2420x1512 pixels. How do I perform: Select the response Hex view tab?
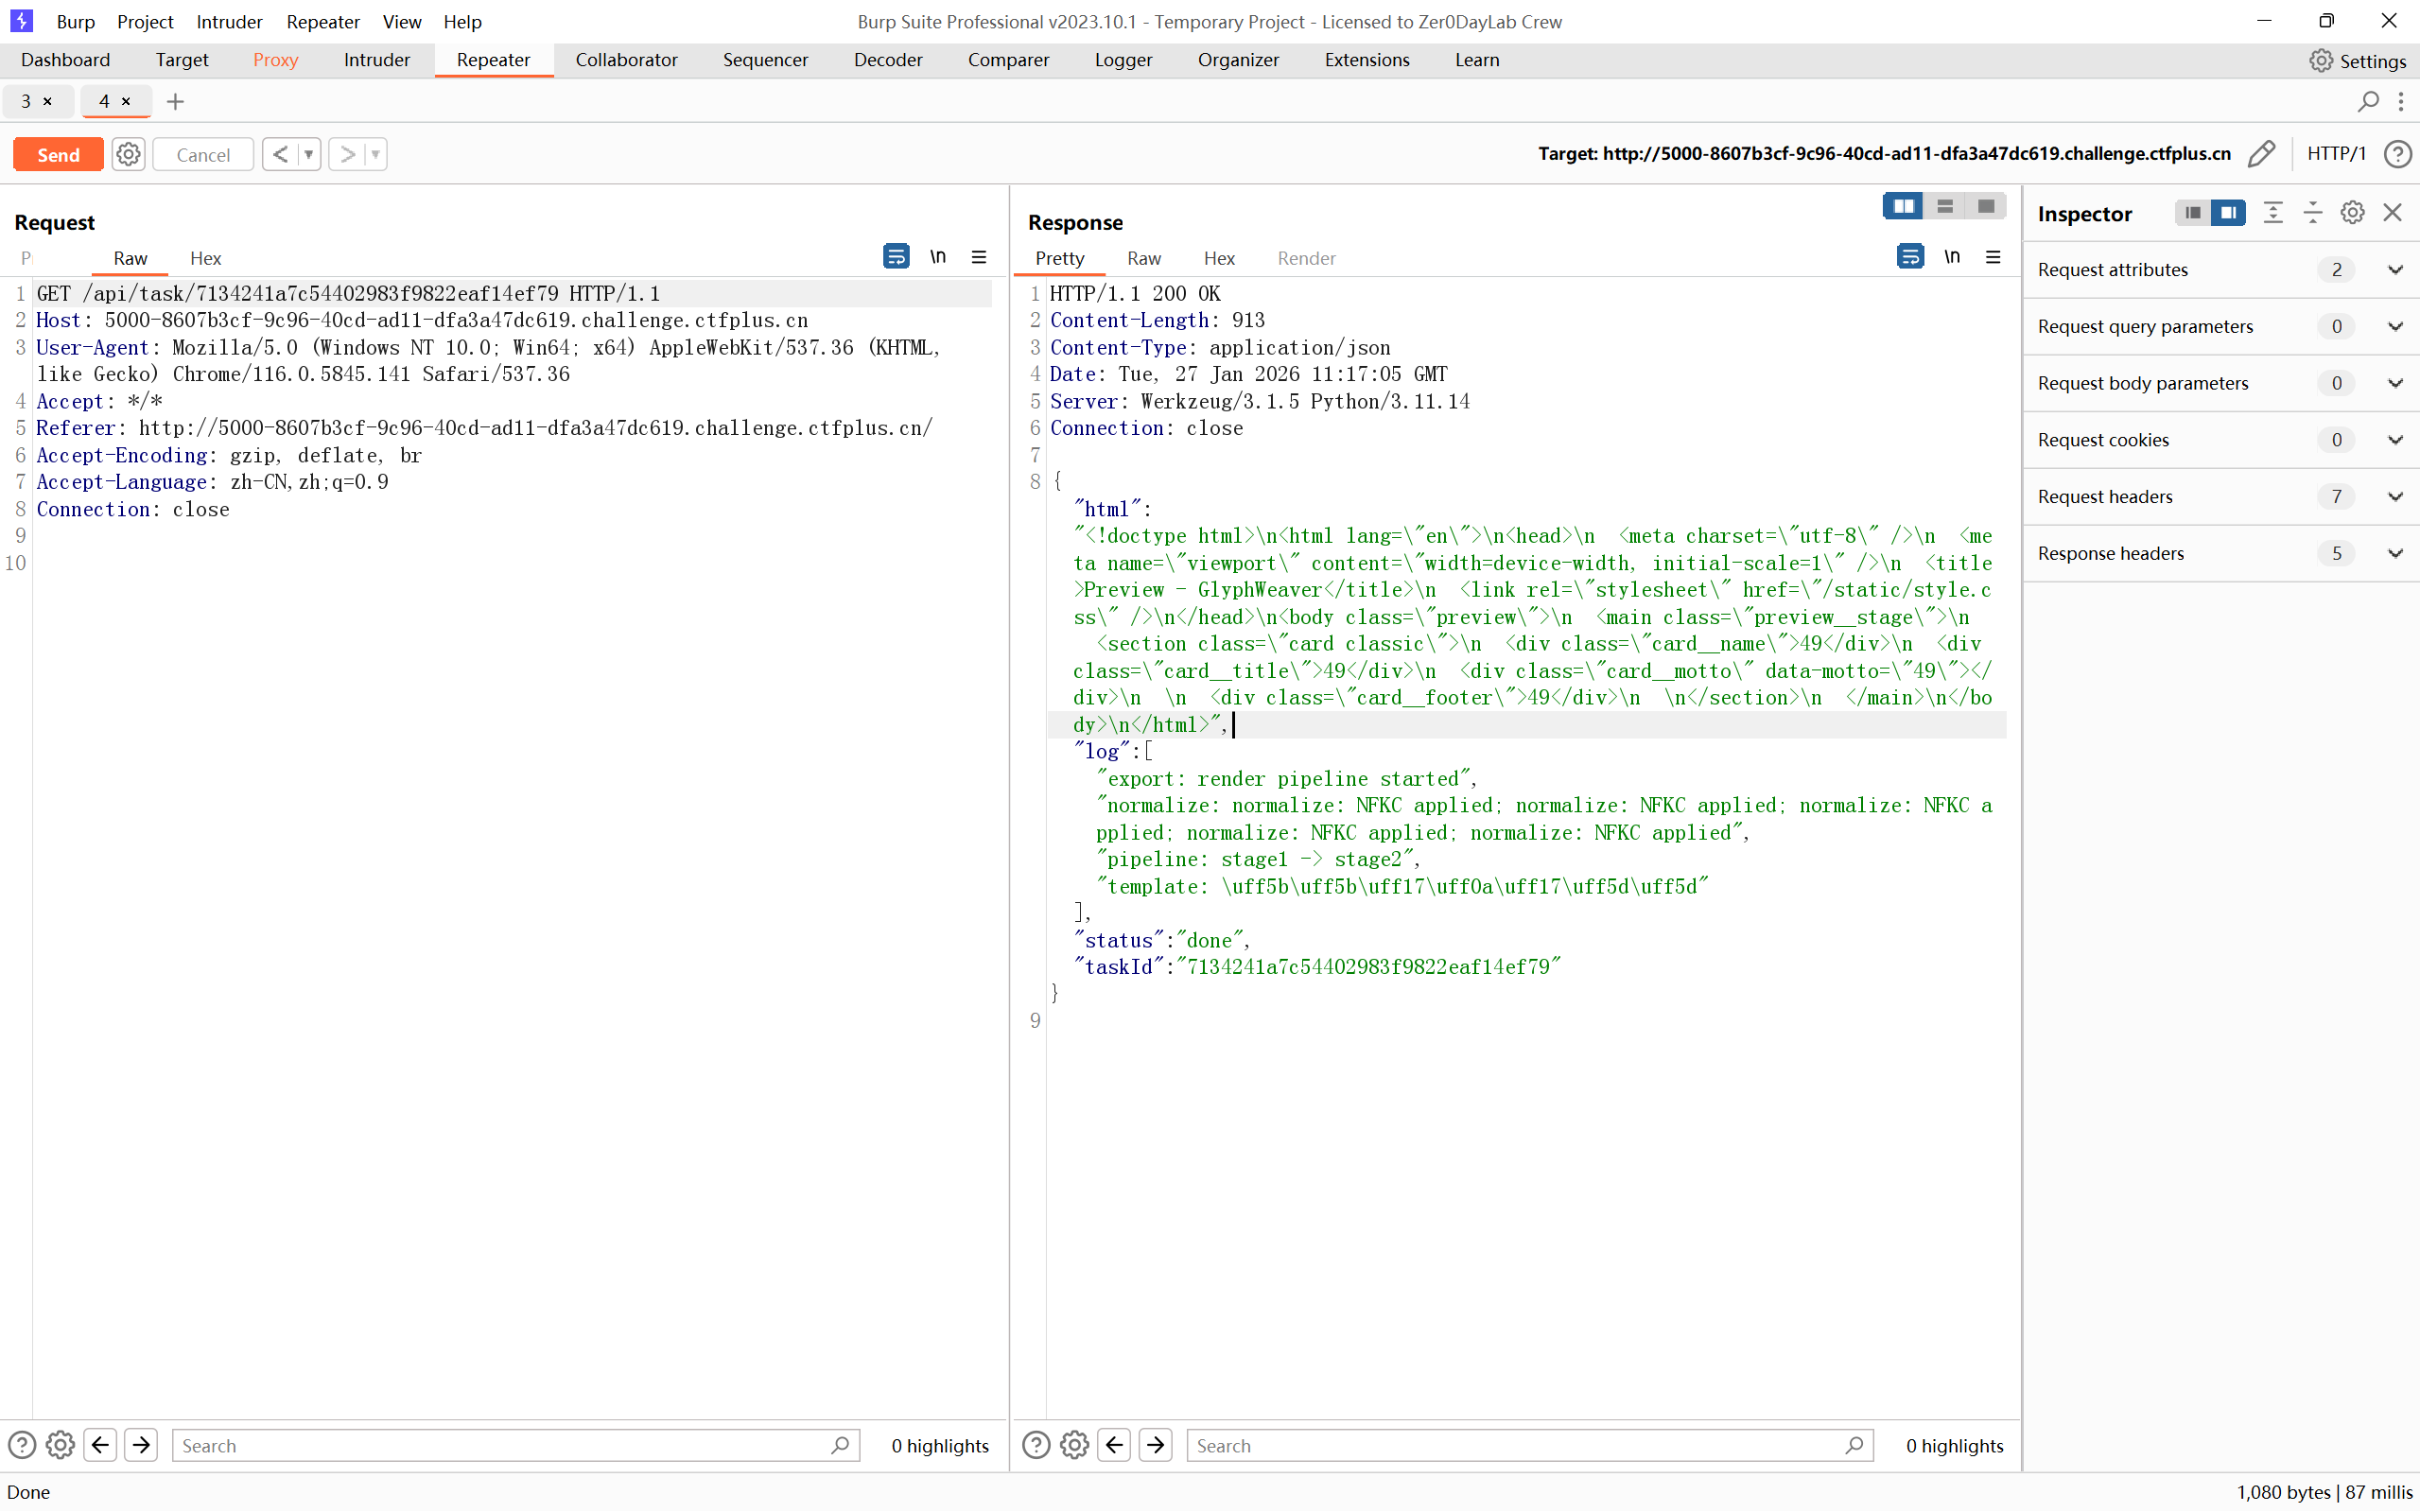(1219, 258)
